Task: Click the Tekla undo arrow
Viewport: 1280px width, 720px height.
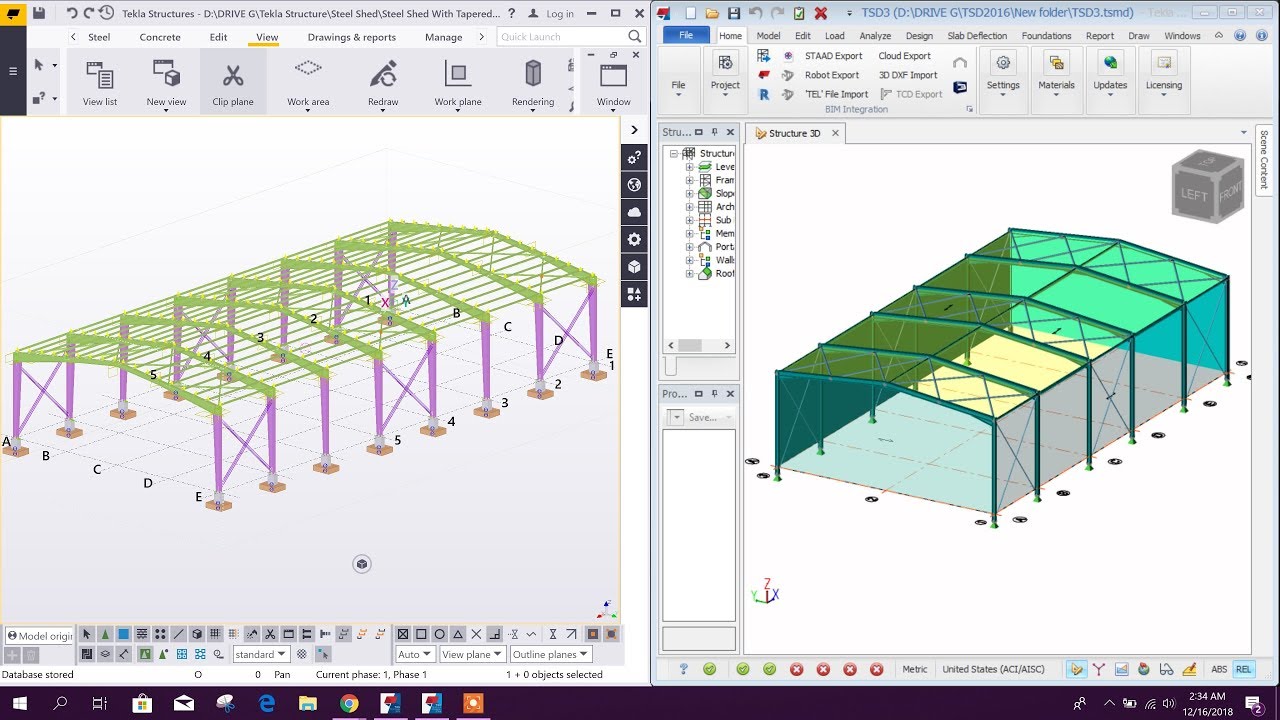Action: point(71,13)
